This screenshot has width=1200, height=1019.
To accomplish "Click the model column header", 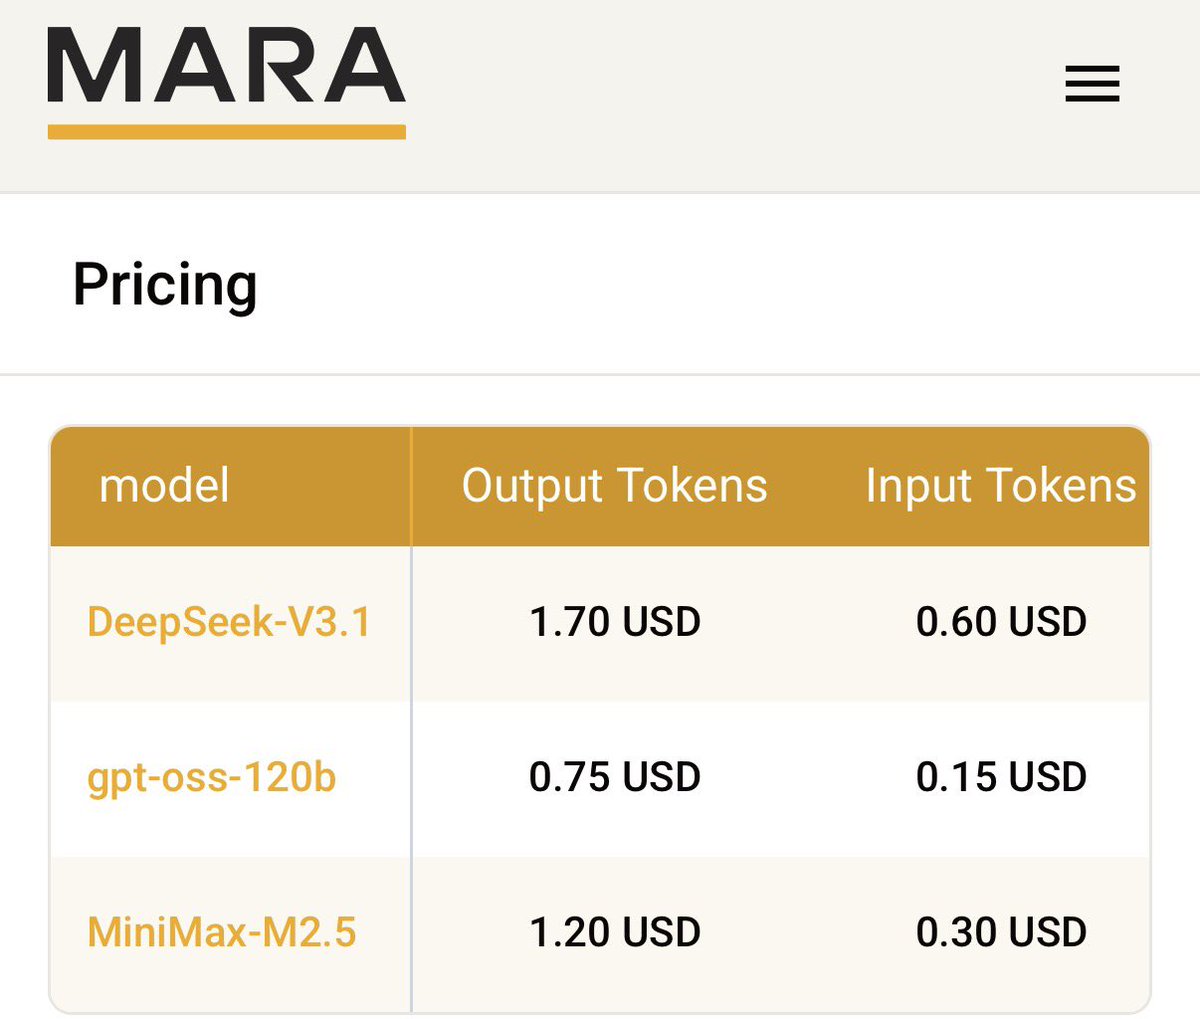I will point(165,486).
